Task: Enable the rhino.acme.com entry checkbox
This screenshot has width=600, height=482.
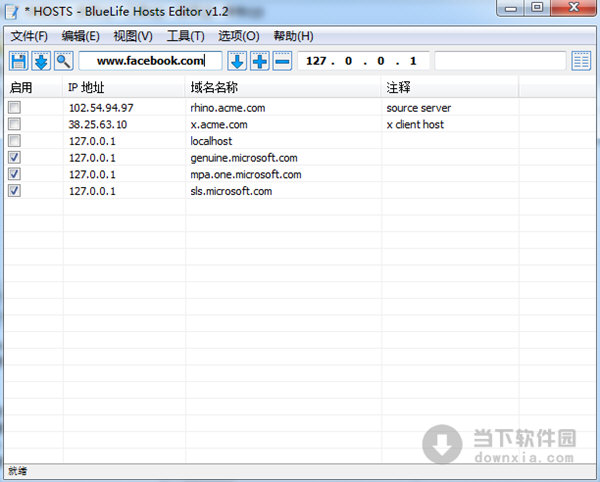Action: [x=15, y=107]
